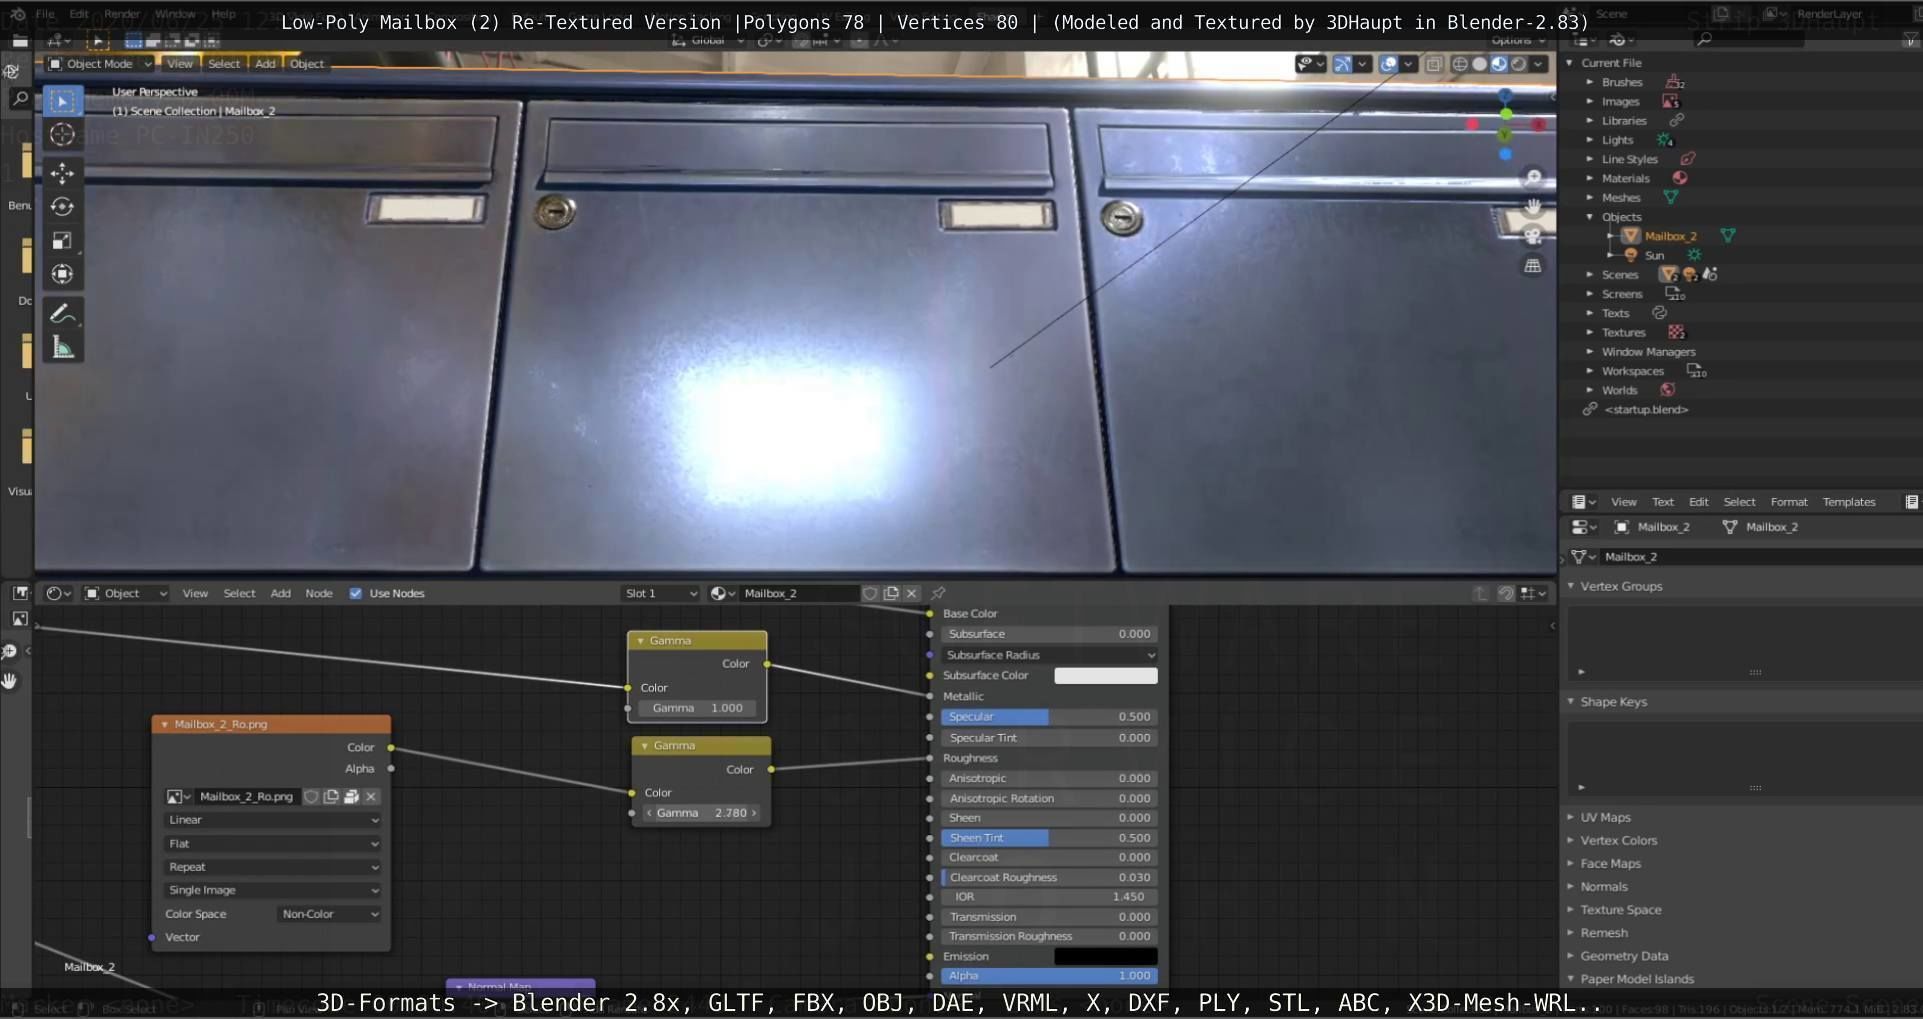Toggle X-Ray mode in the viewport header
This screenshot has width=1923, height=1019.
(x=1434, y=64)
